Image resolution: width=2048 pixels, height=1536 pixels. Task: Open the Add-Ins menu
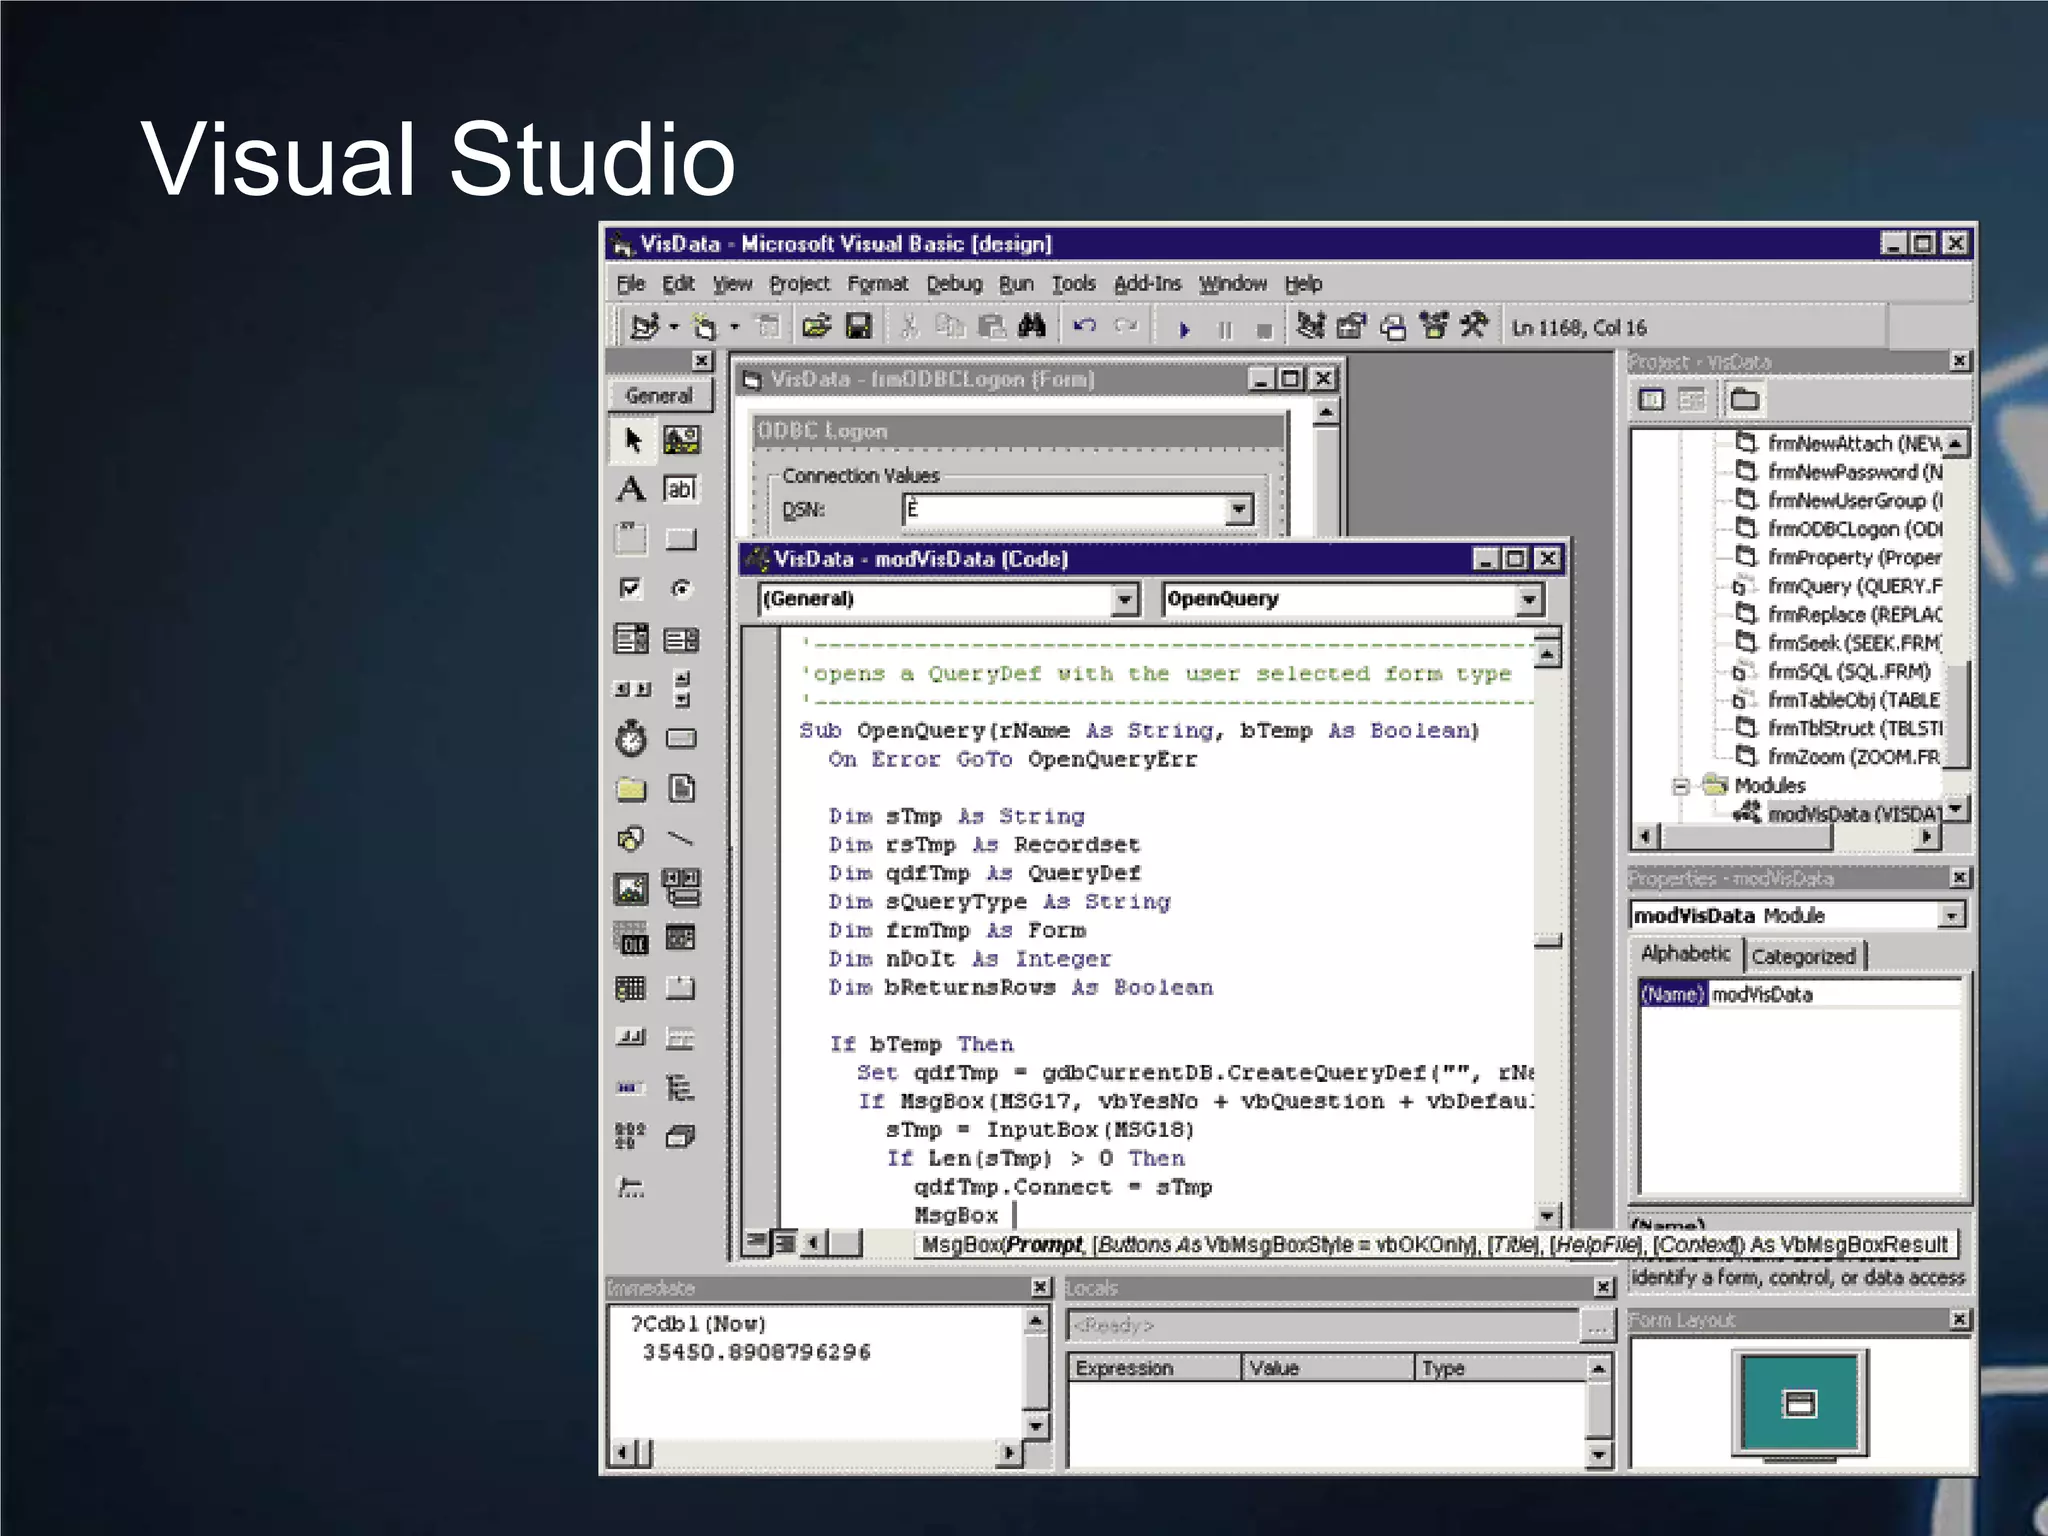pos(1147,284)
